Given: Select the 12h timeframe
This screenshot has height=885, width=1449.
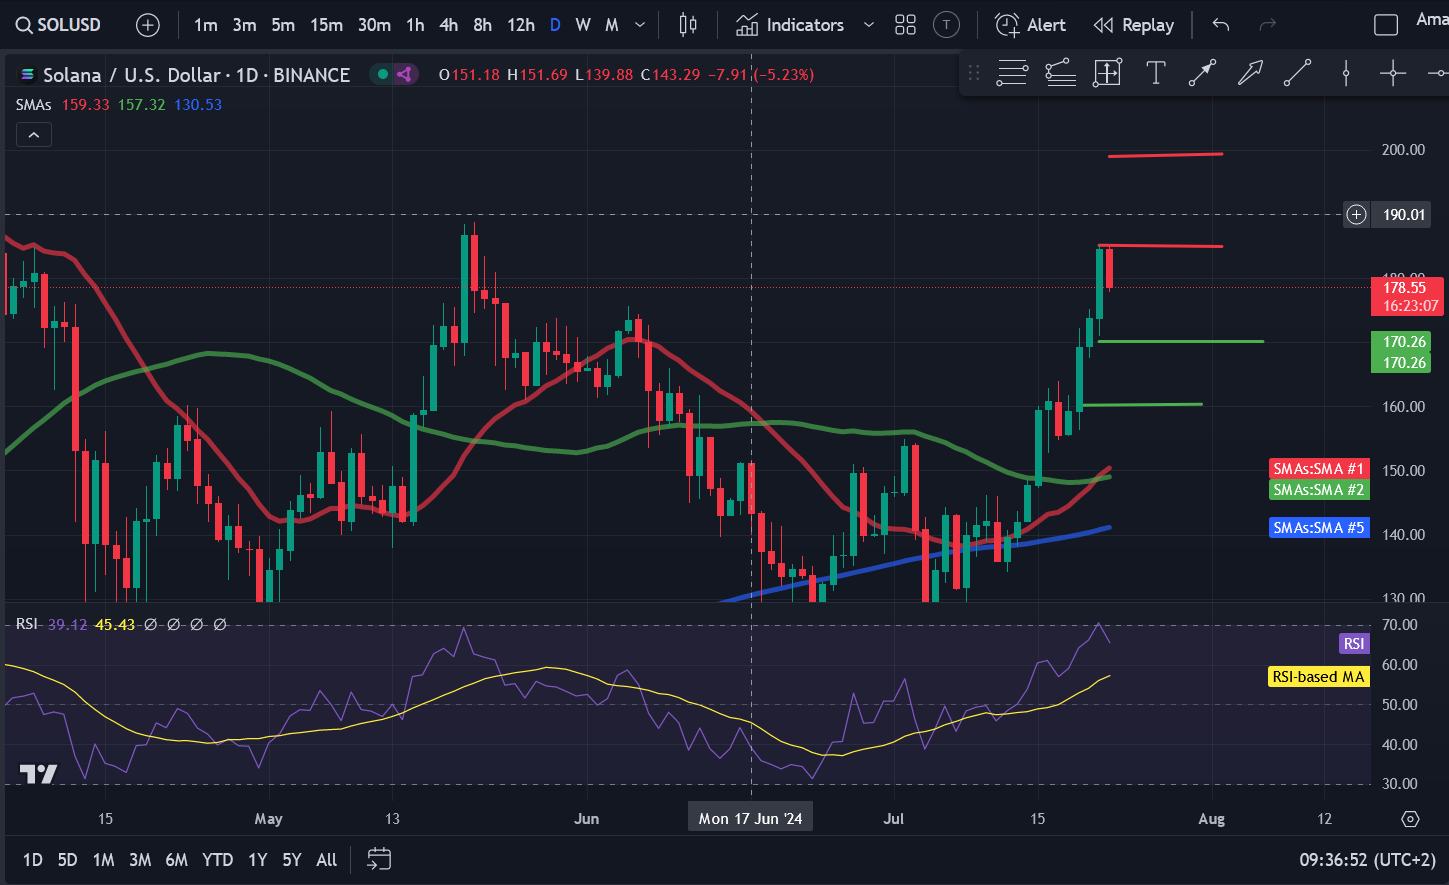Looking at the screenshot, I should 520,25.
